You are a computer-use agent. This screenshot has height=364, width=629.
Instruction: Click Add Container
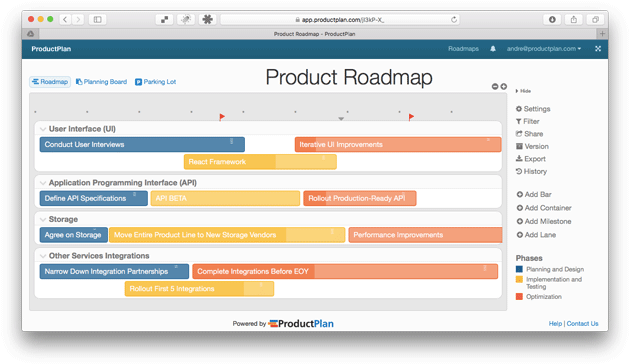[x=544, y=208]
